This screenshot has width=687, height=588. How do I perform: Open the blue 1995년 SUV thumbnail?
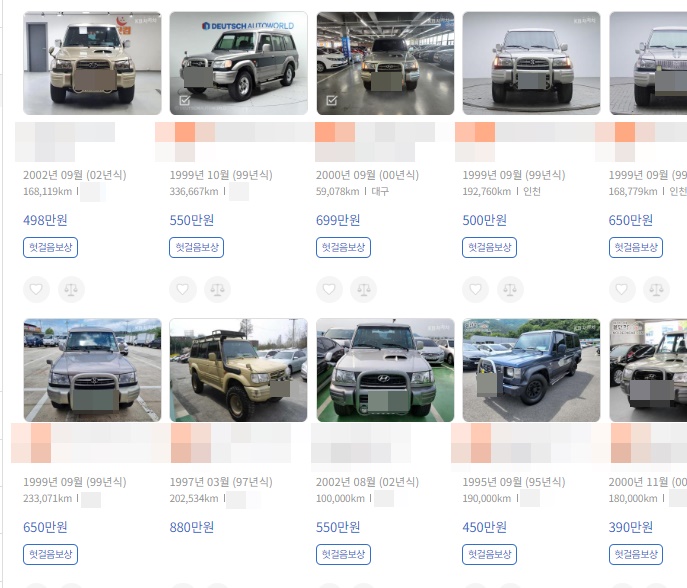click(531, 370)
